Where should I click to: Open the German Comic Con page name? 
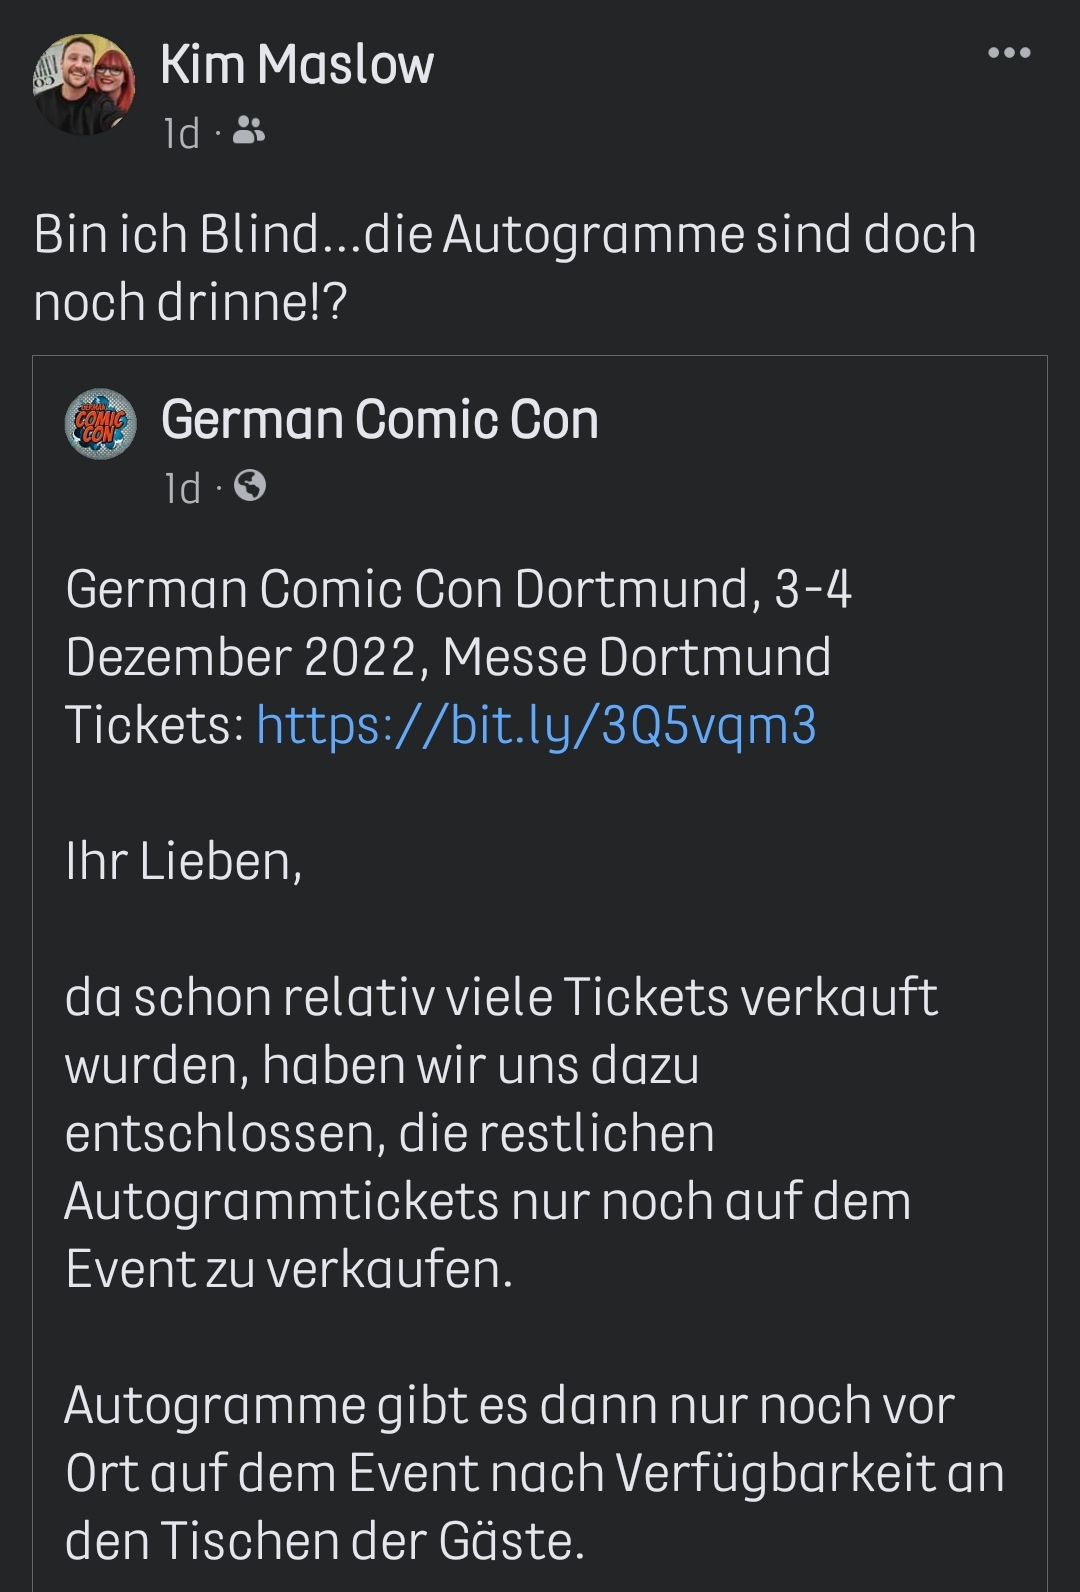point(380,419)
